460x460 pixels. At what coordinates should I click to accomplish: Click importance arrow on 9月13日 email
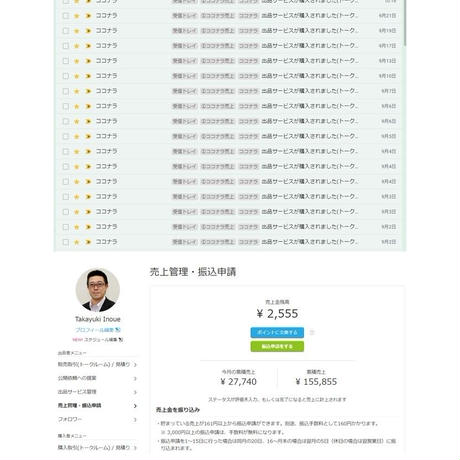[88, 61]
